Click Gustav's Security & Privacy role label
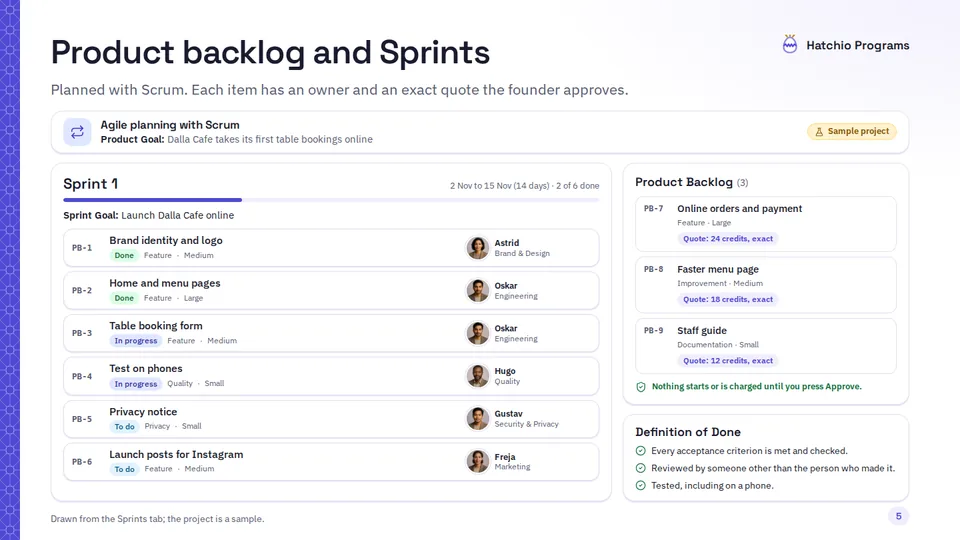This screenshot has width=960, height=540. (527, 424)
